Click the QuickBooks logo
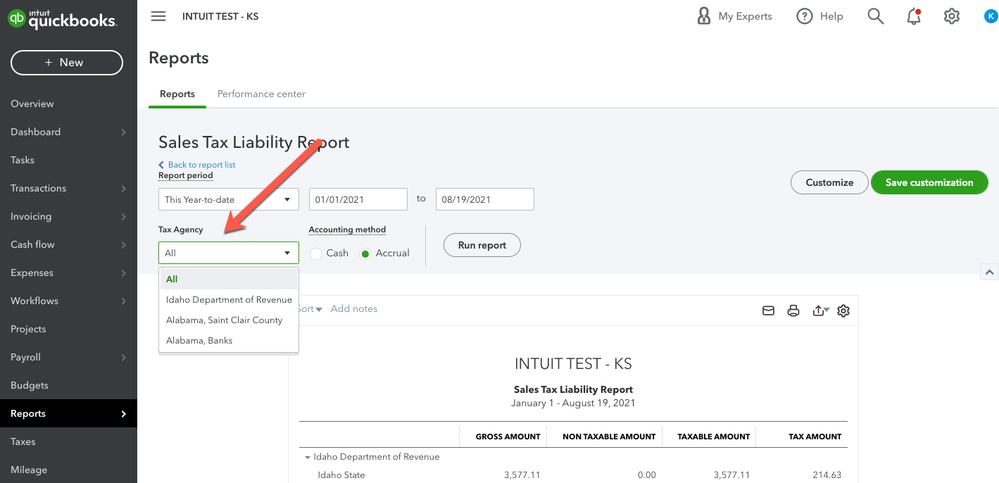This screenshot has height=483, width=999. [x=62, y=19]
